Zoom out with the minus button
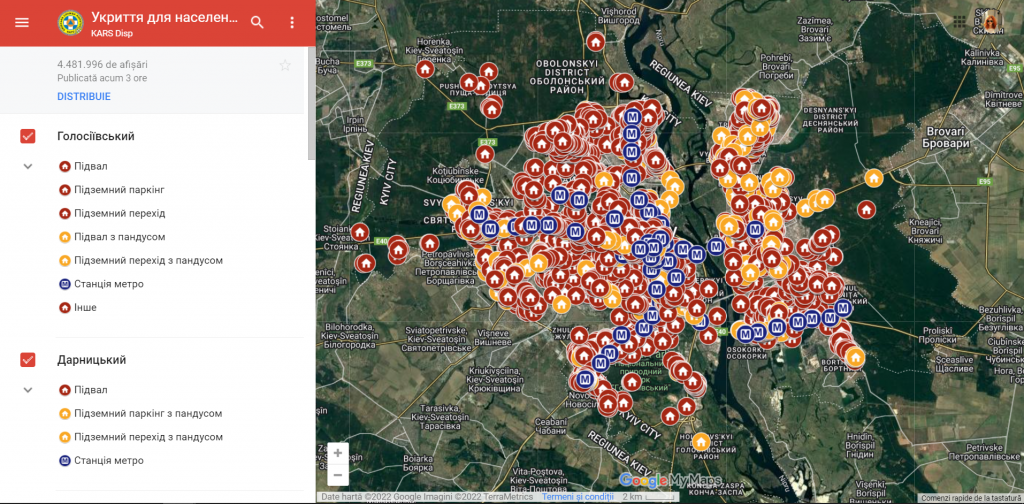 point(338,476)
